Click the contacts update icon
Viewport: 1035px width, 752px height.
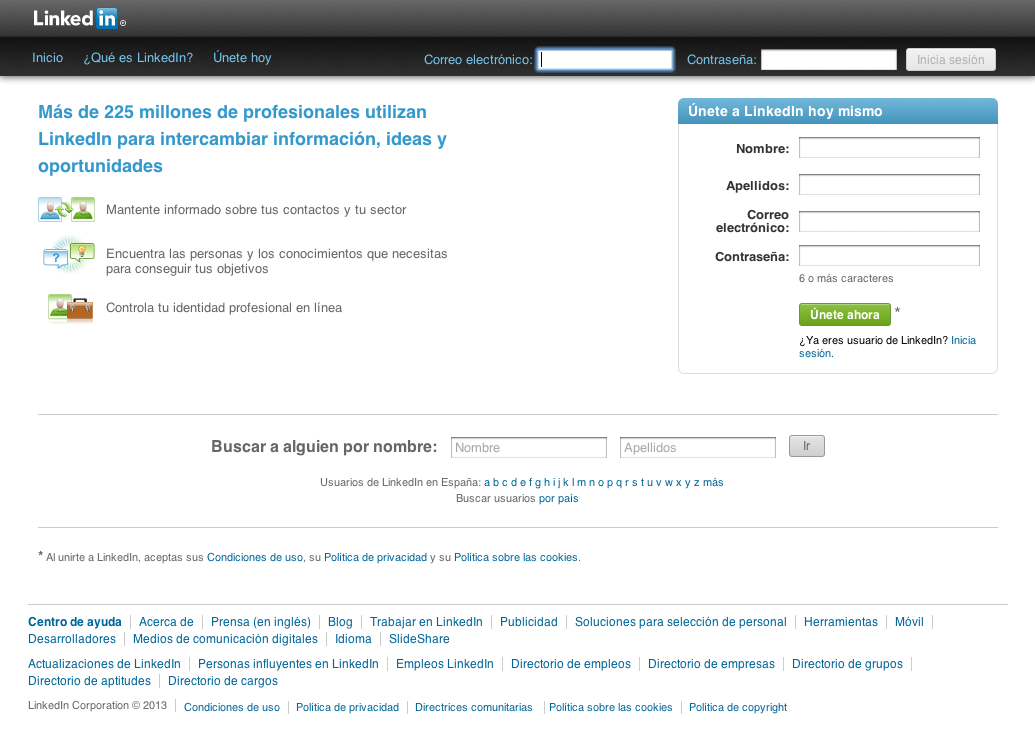tap(66, 210)
